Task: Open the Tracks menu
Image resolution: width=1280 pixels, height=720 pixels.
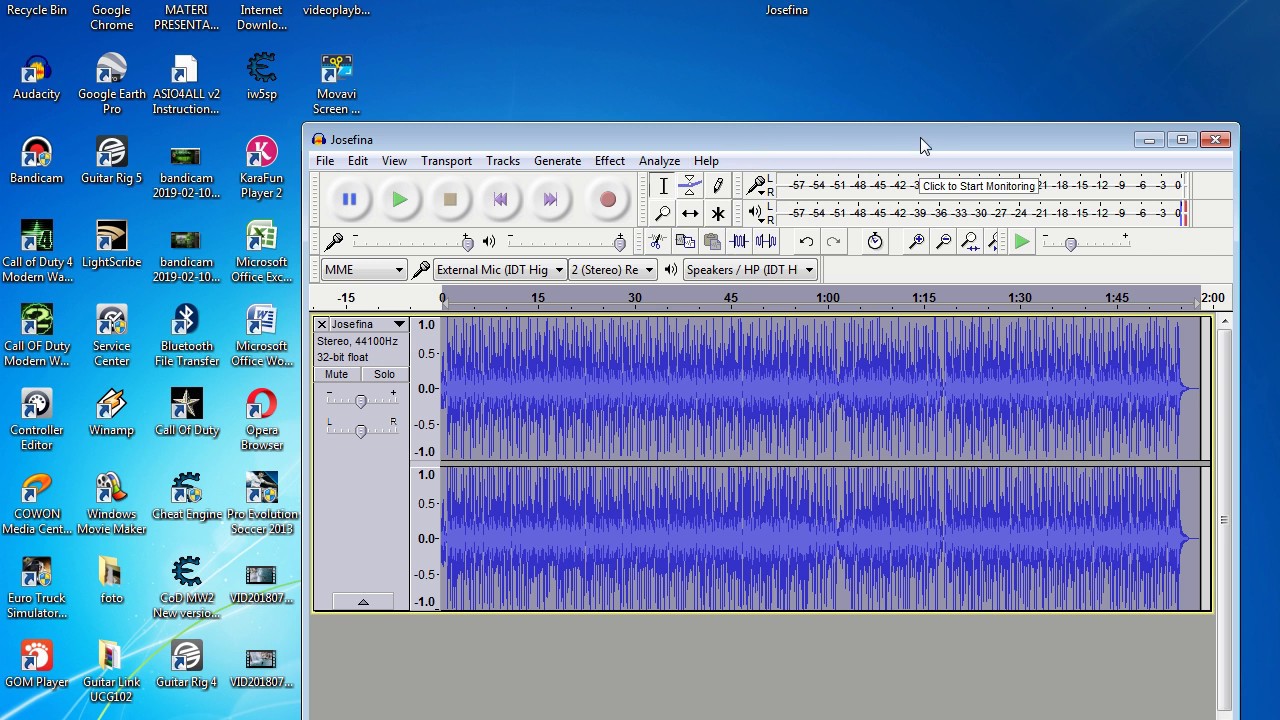Action: click(x=503, y=161)
